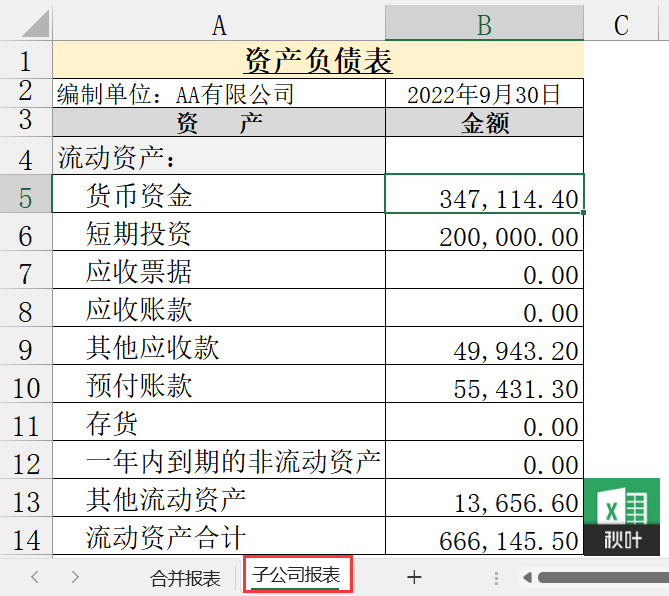Select row 14 header
The image size is (669, 596).
(26, 535)
